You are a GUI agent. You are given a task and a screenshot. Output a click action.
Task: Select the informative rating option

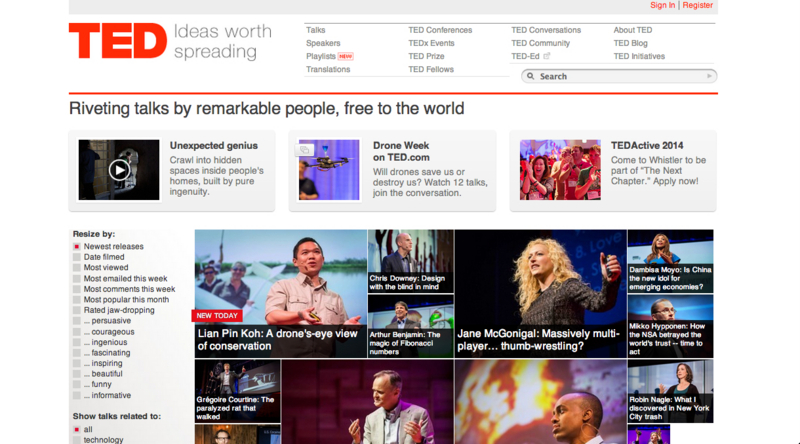[77, 396]
